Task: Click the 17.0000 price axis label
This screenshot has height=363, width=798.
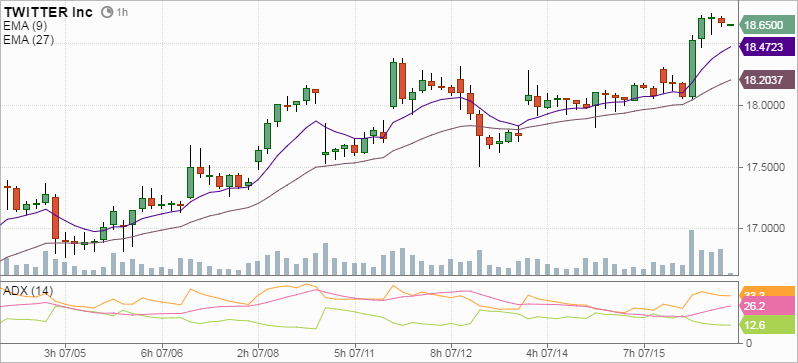Action: pos(764,229)
